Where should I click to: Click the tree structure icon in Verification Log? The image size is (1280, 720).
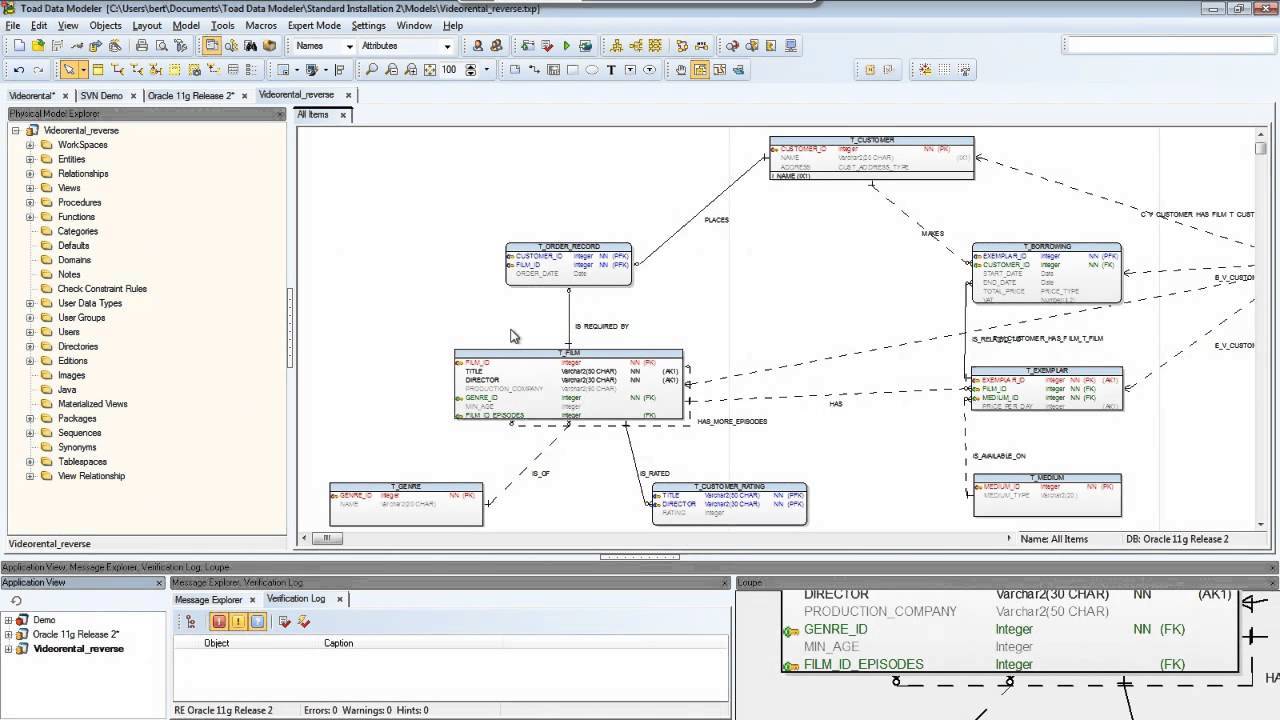pos(190,622)
